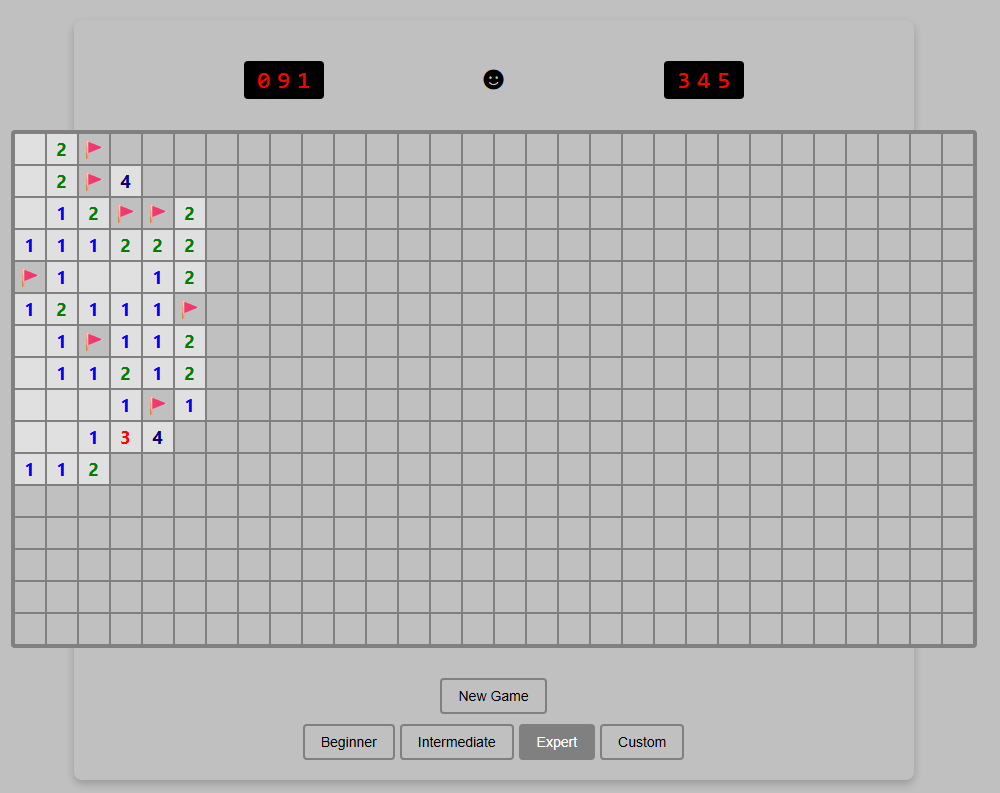Click the 1 left of the ninth-row flag
Screen dimensions: 1000x793
126,405
